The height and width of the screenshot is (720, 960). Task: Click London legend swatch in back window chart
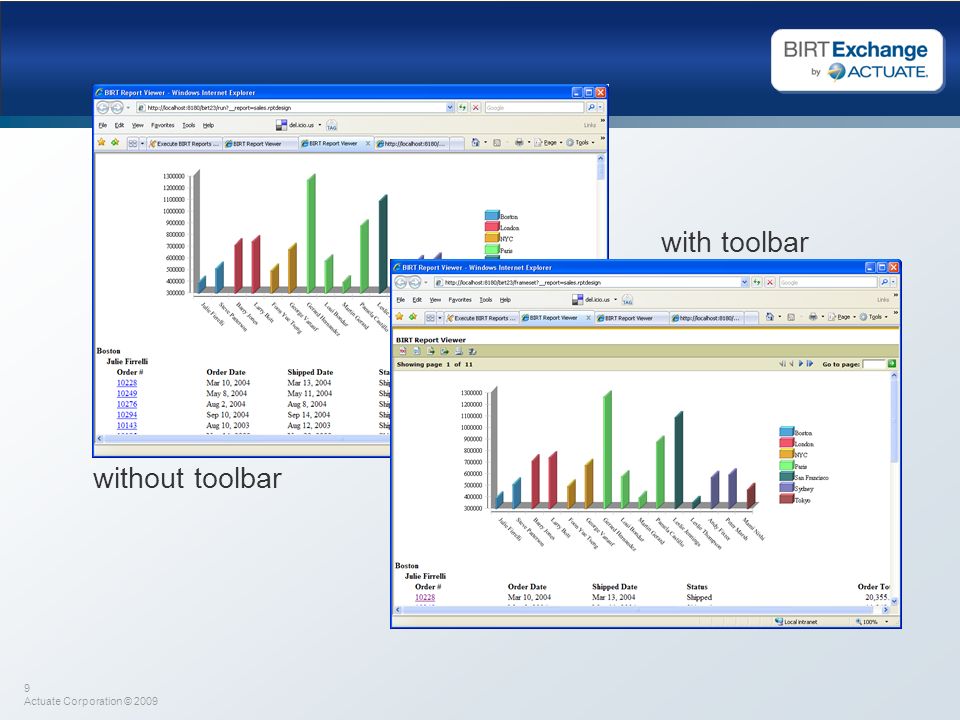click(x=492, y=227)
